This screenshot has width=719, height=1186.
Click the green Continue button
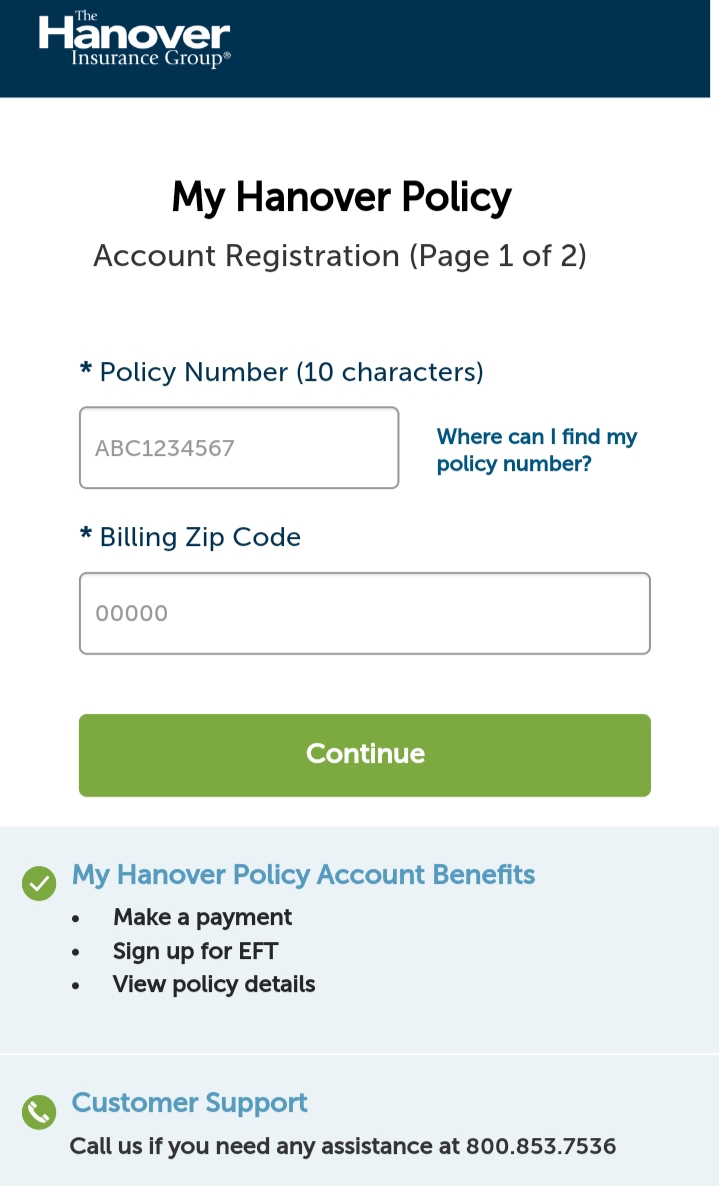pyautogui.click(x=364, y=755)
